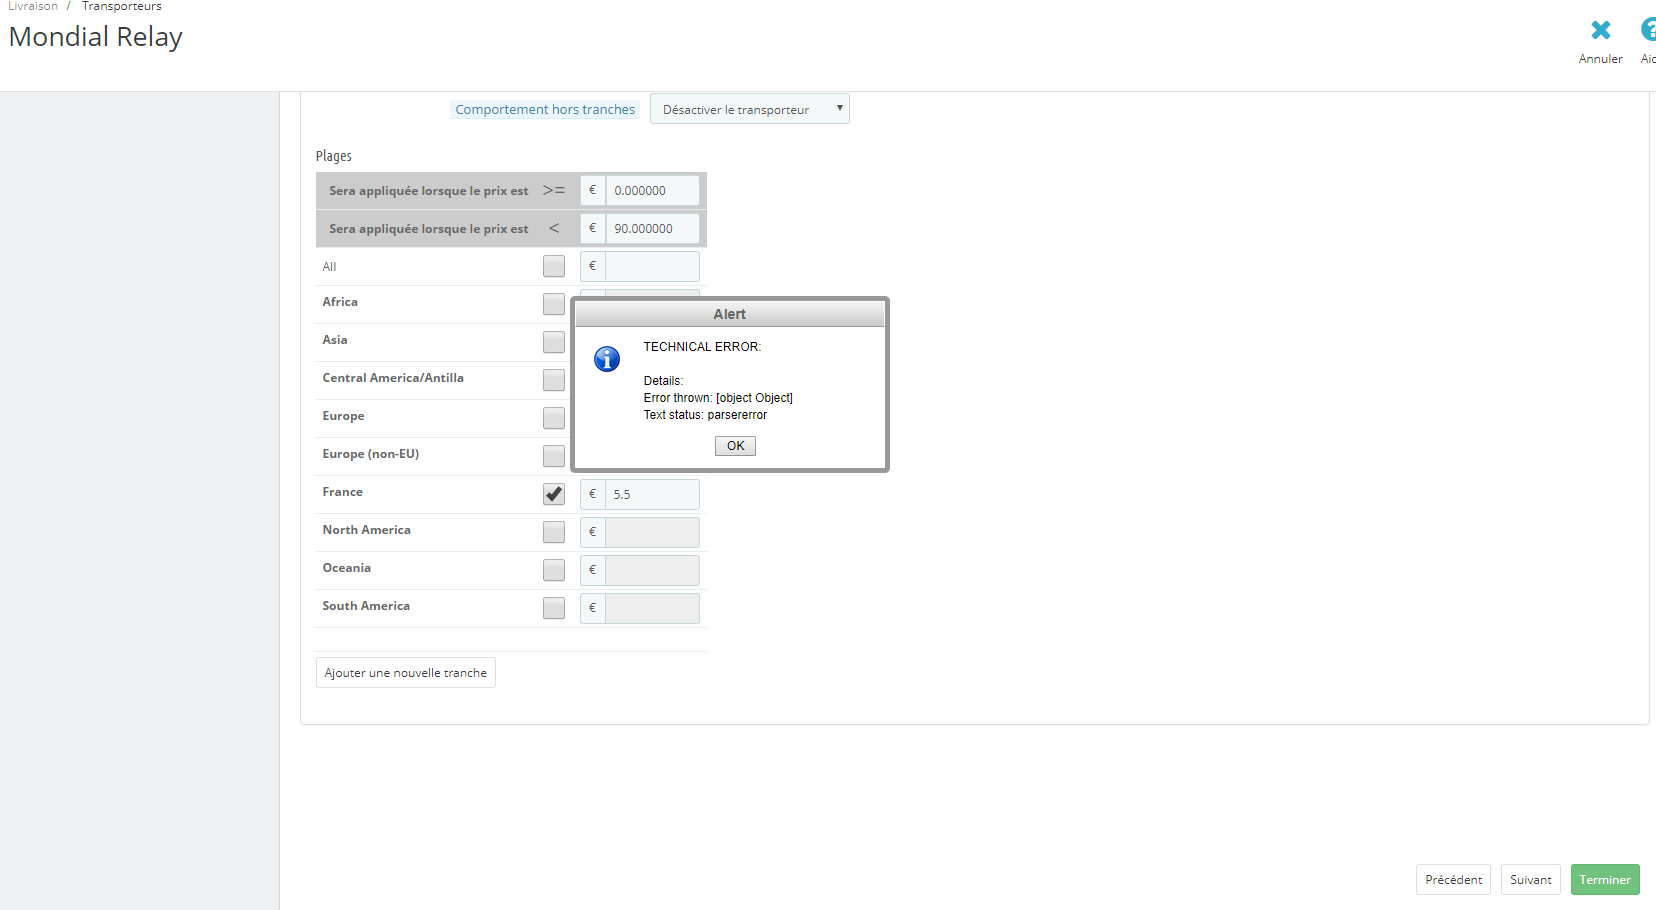Click the Plages section heading
Image resolution: width=1656 pixels, height=910 pixels.
click(334, 156)
